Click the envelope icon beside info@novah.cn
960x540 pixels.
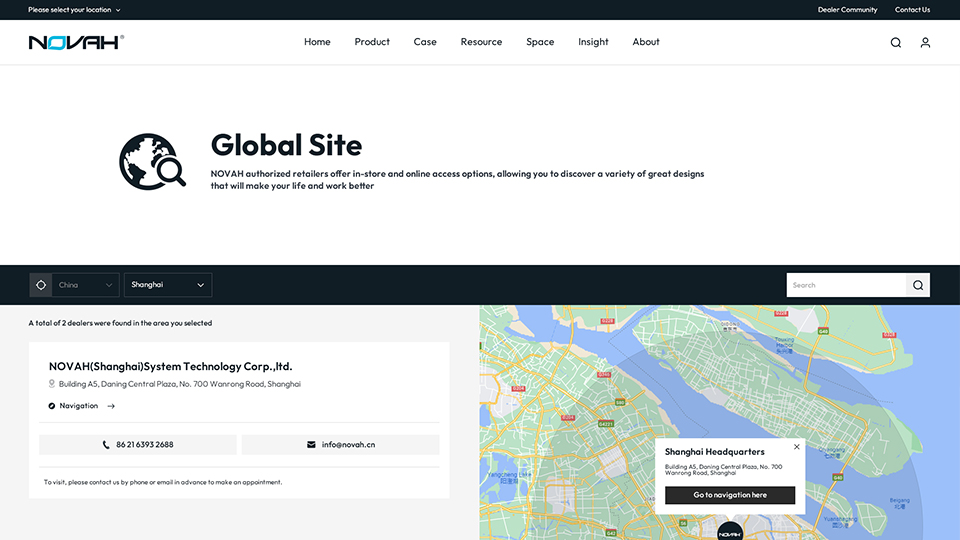pos(311,444)
